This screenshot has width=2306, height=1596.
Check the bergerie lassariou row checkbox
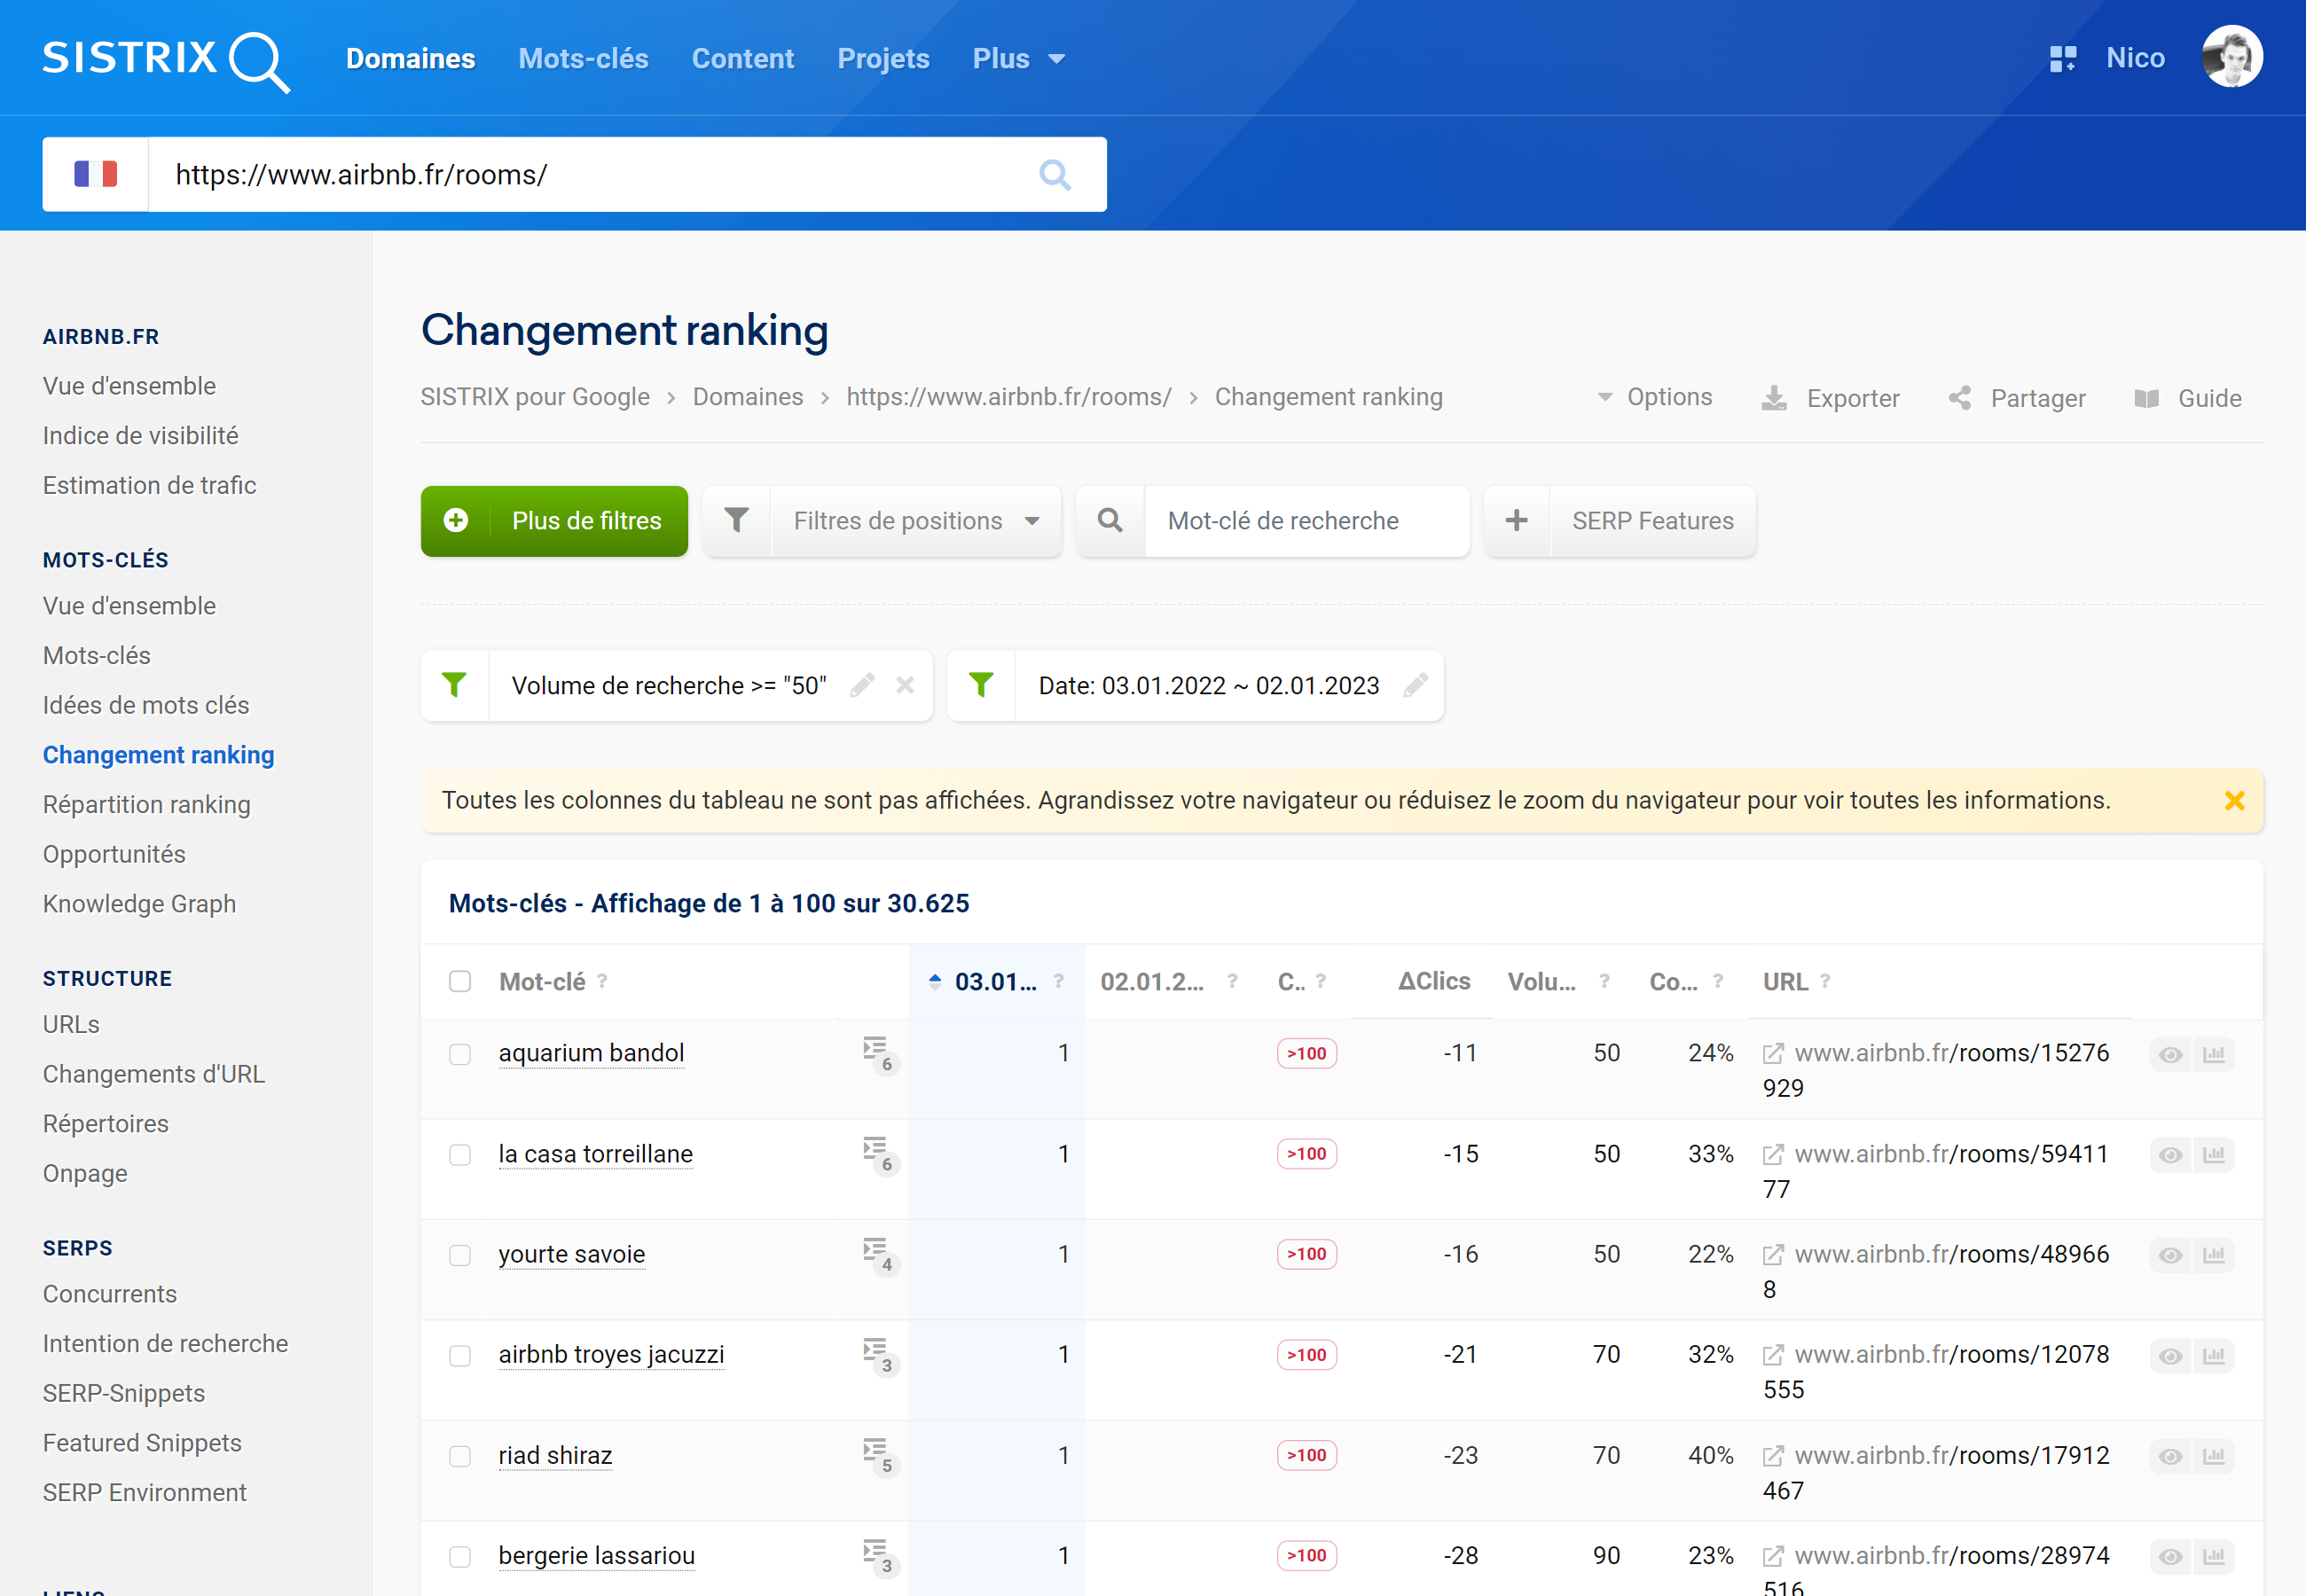(460, 1557)
